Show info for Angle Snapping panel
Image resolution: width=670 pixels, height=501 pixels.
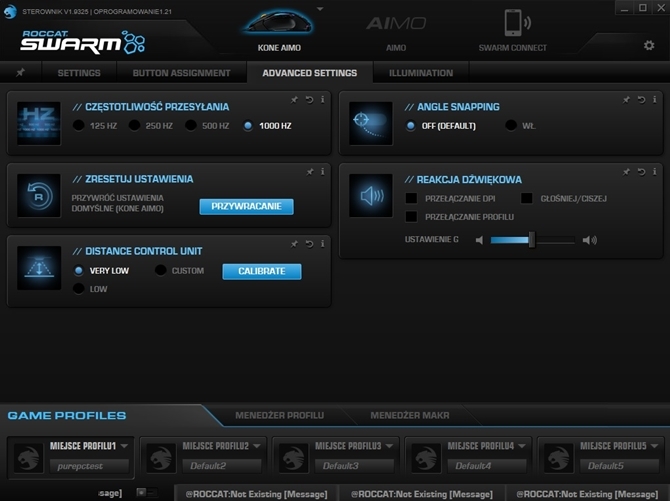[x=655, y=100]
